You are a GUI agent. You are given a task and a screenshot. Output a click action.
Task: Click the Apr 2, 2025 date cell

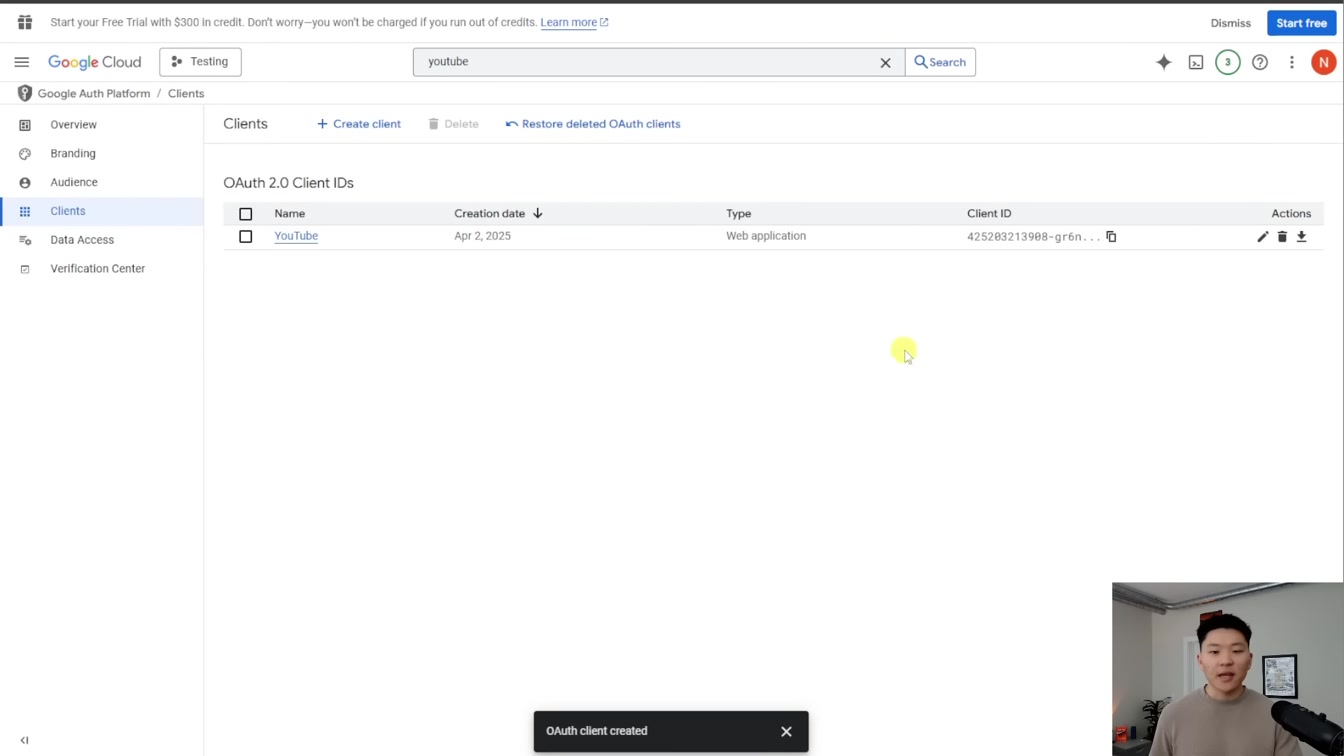click(483, 236)
